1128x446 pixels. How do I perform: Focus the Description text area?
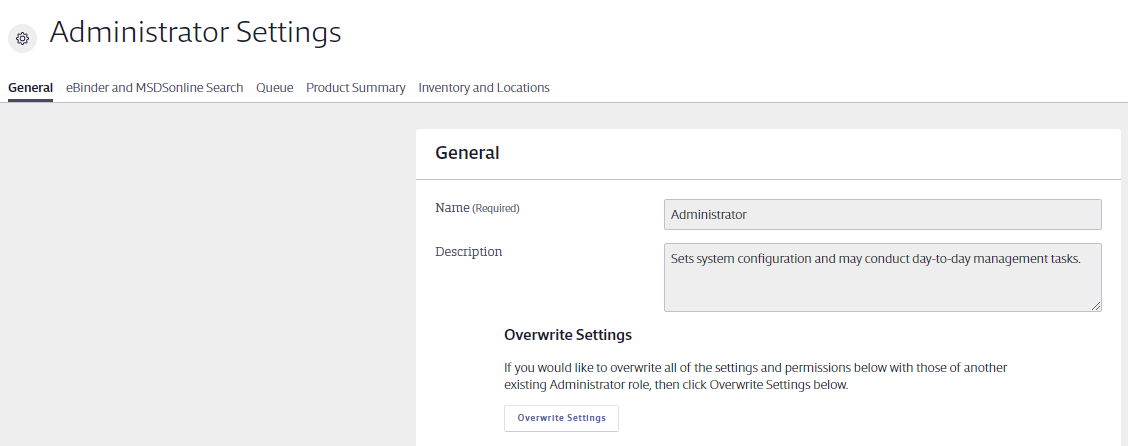coord(882,277)
